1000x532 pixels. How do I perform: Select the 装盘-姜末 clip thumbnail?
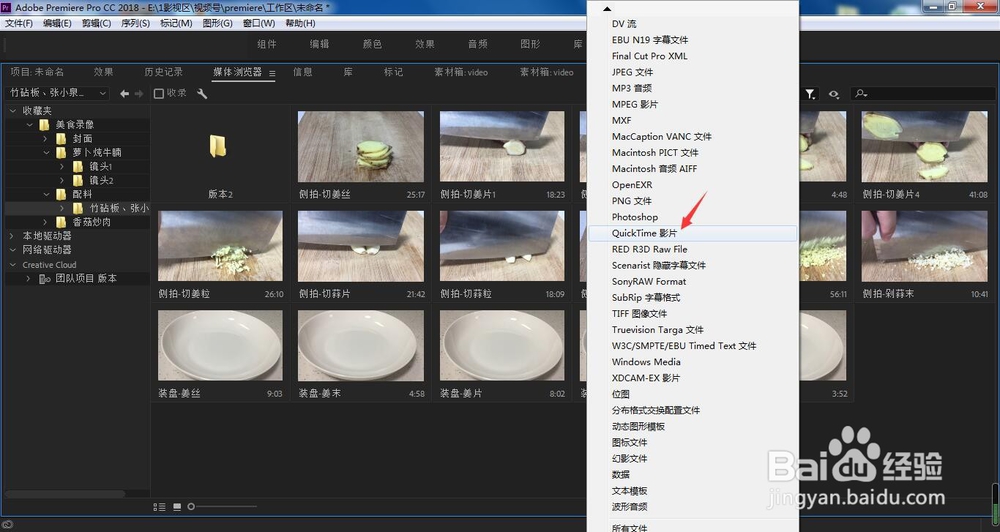361,346
